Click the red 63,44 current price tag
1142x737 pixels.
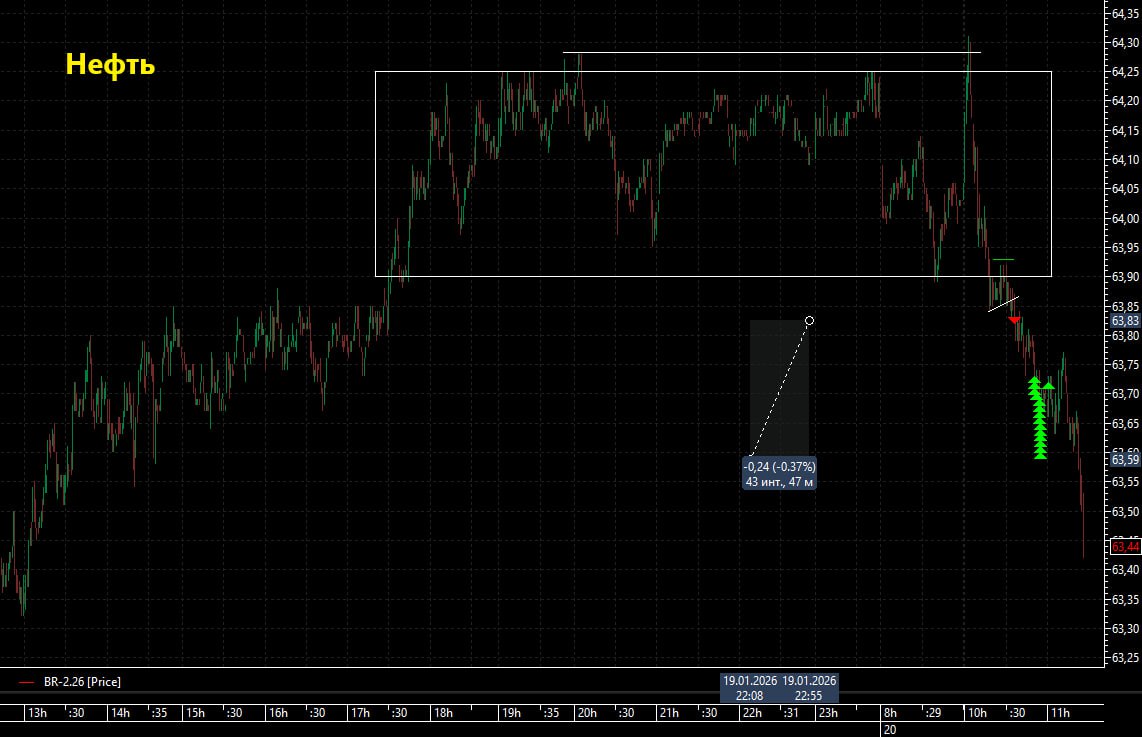[x=1125, y=547]
